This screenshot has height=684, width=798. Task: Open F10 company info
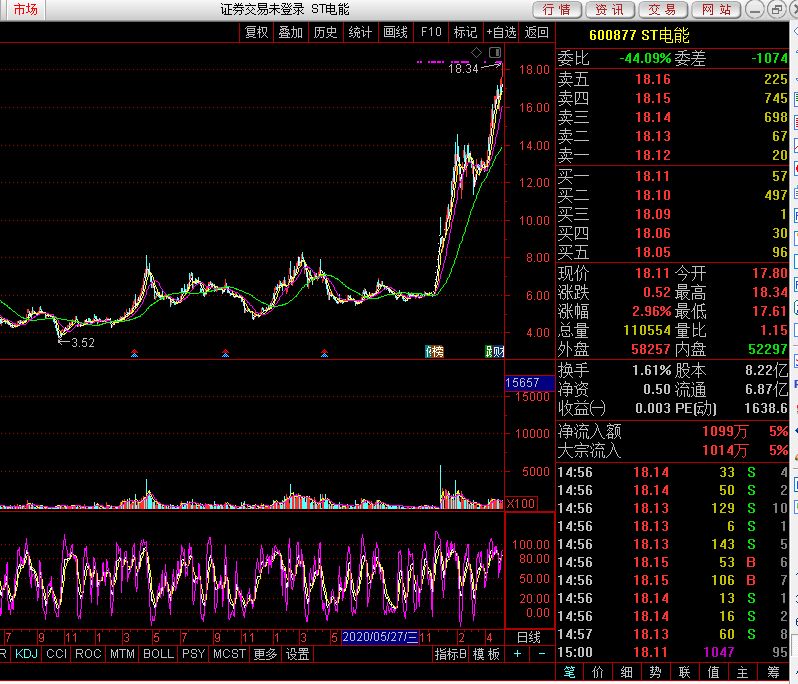point(430,32)
